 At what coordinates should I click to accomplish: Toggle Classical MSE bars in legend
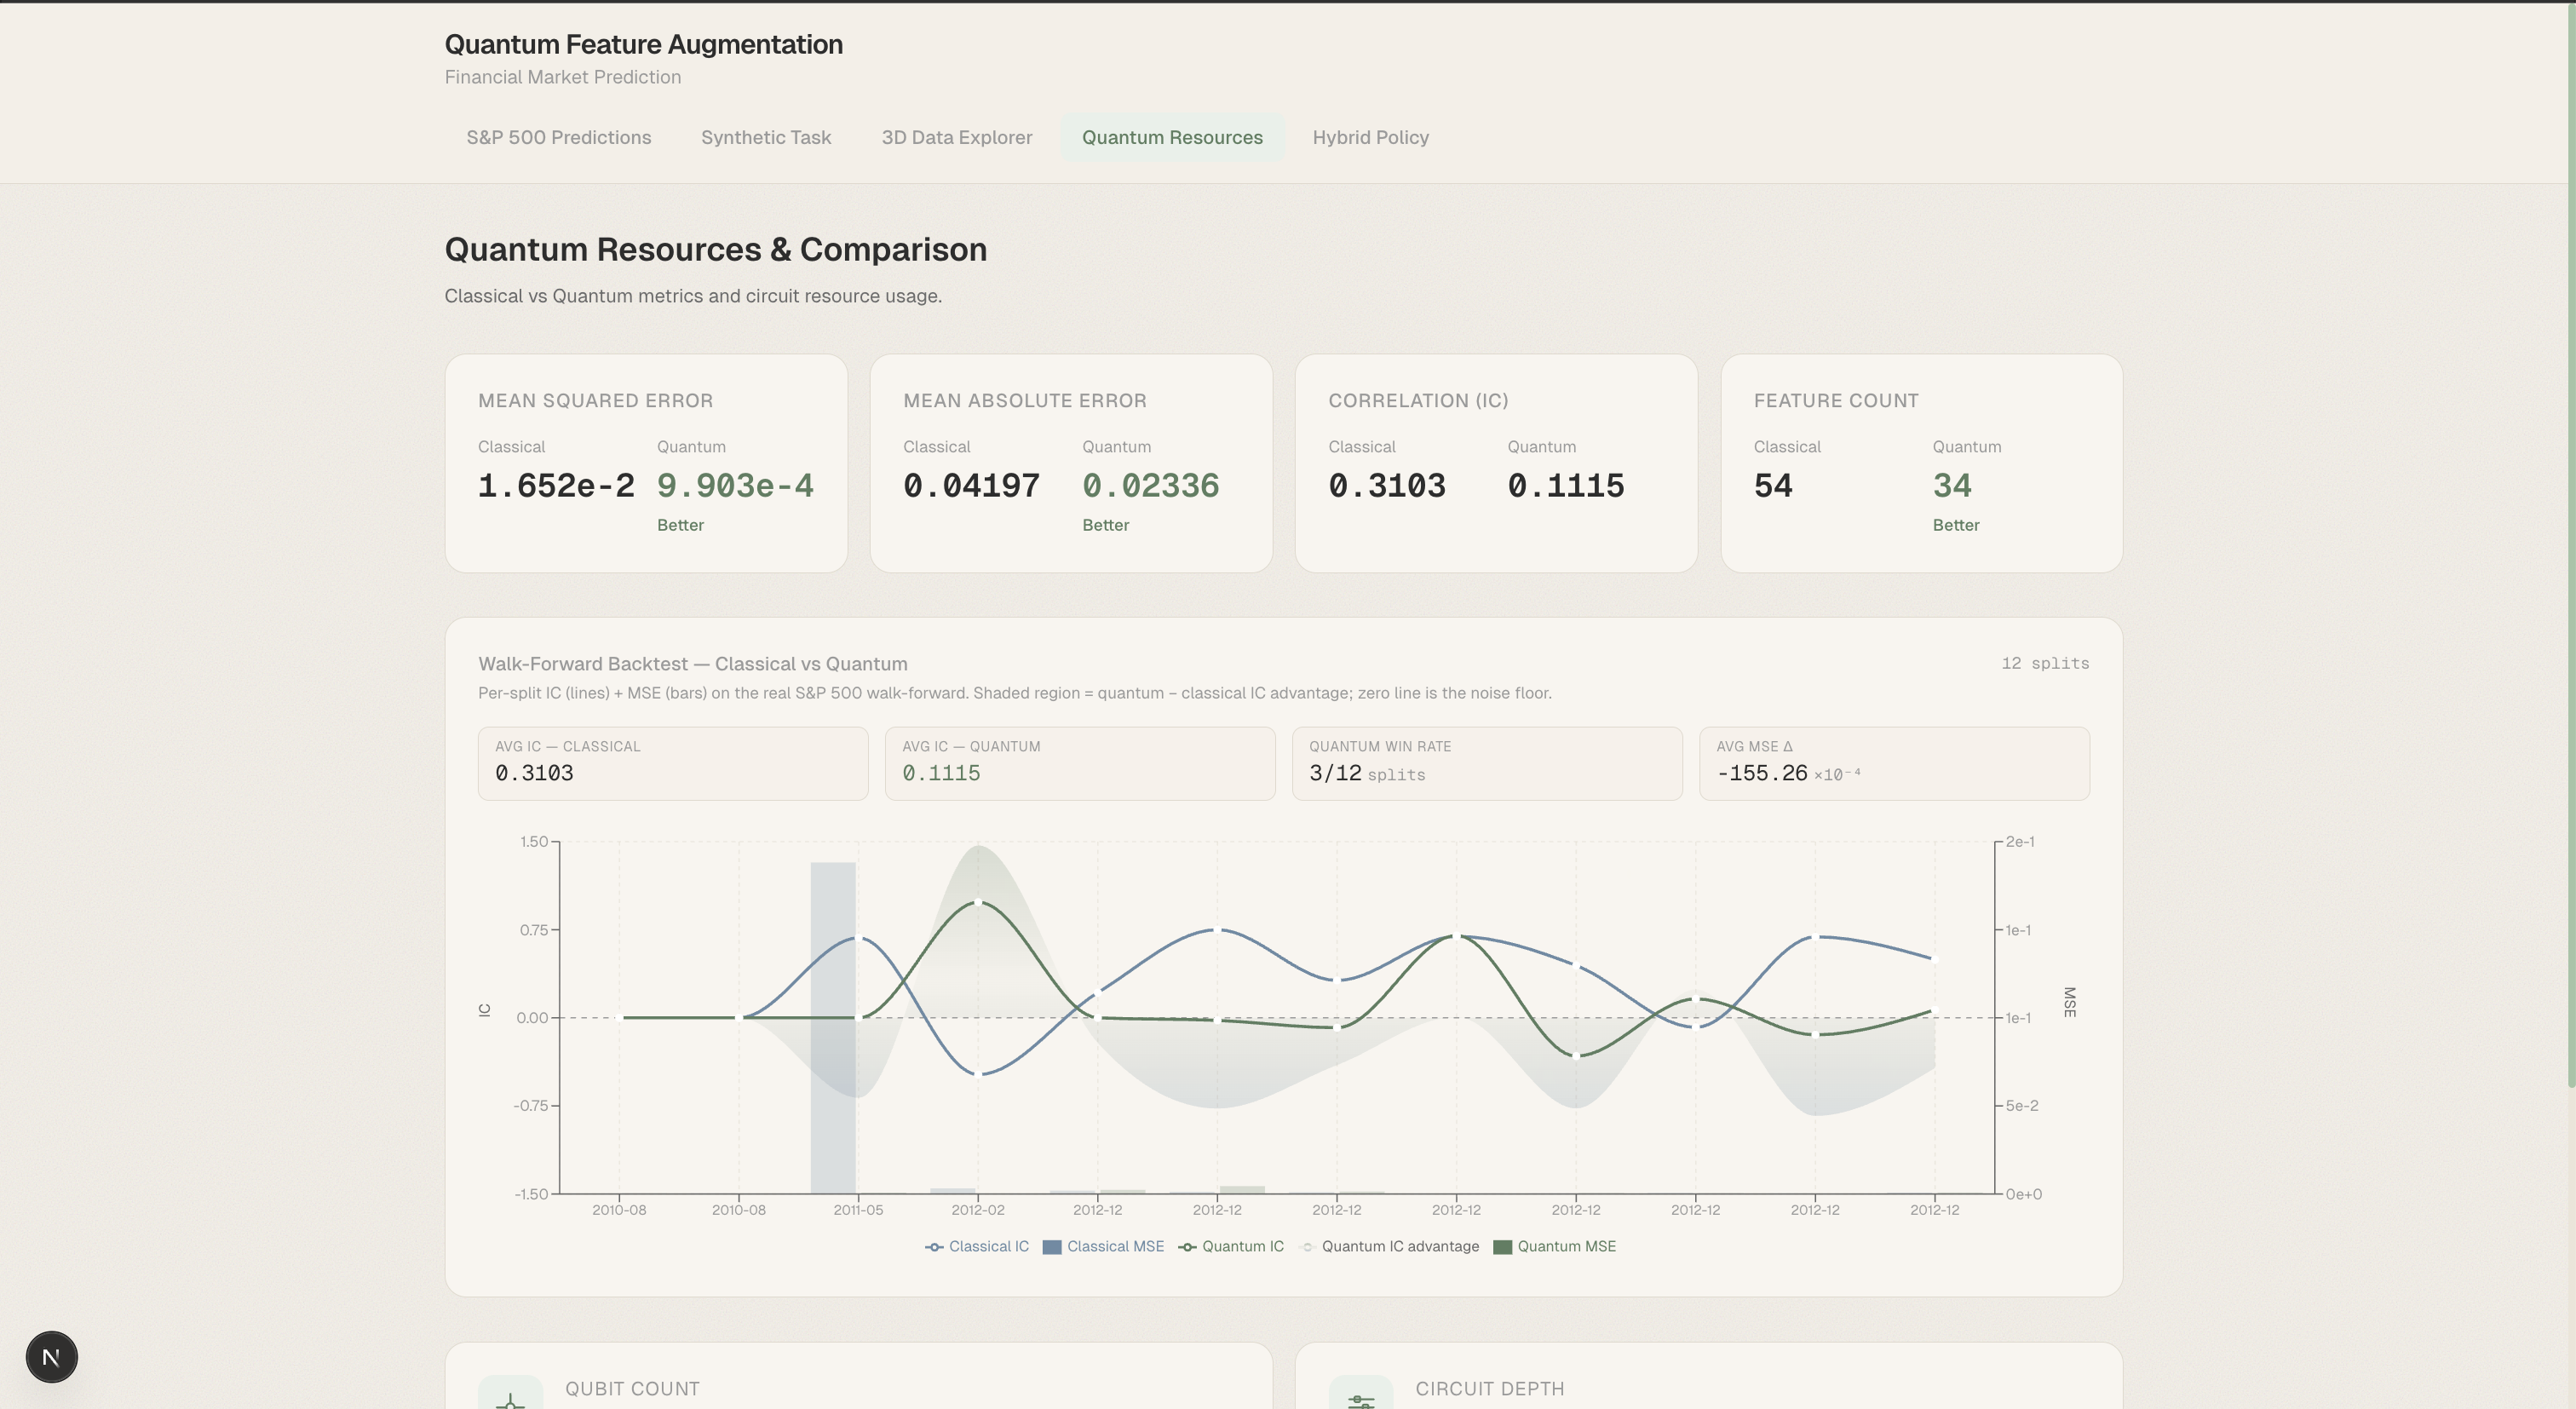tap(1103, 1247)
